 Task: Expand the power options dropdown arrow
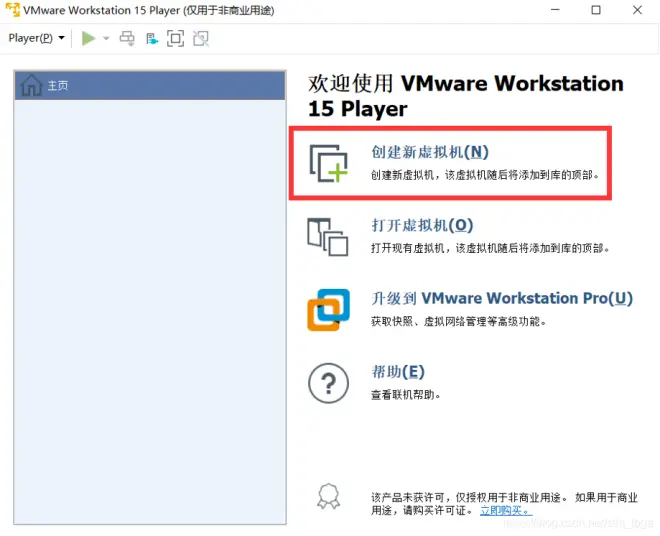tap(106, 38)
